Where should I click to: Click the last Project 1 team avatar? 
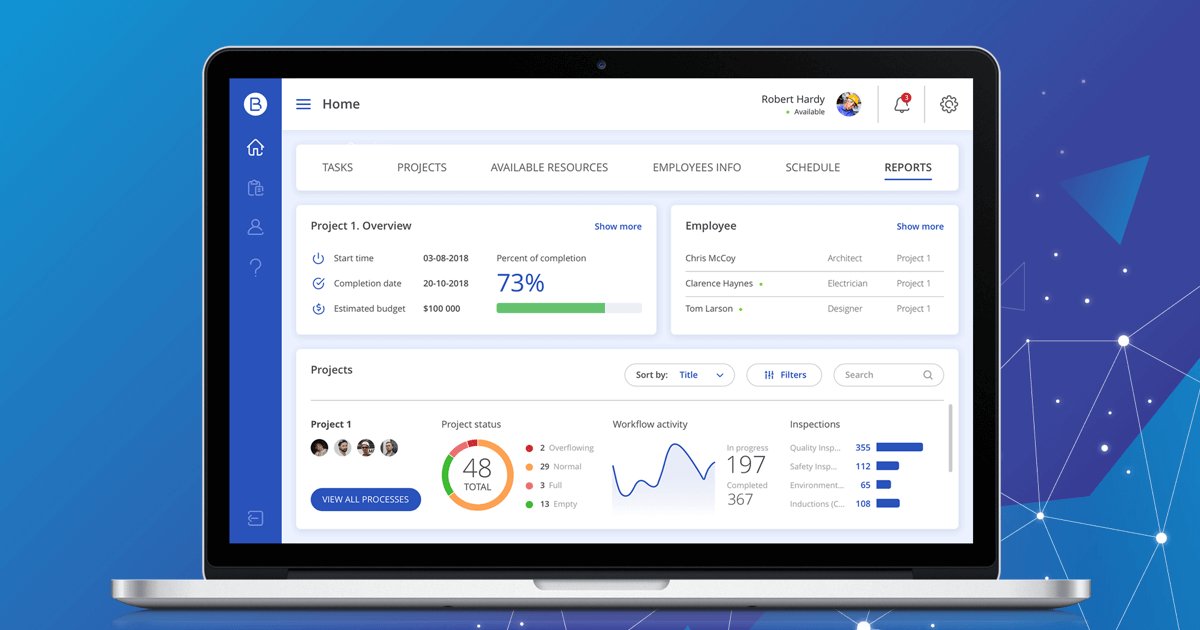coord(389,448)
